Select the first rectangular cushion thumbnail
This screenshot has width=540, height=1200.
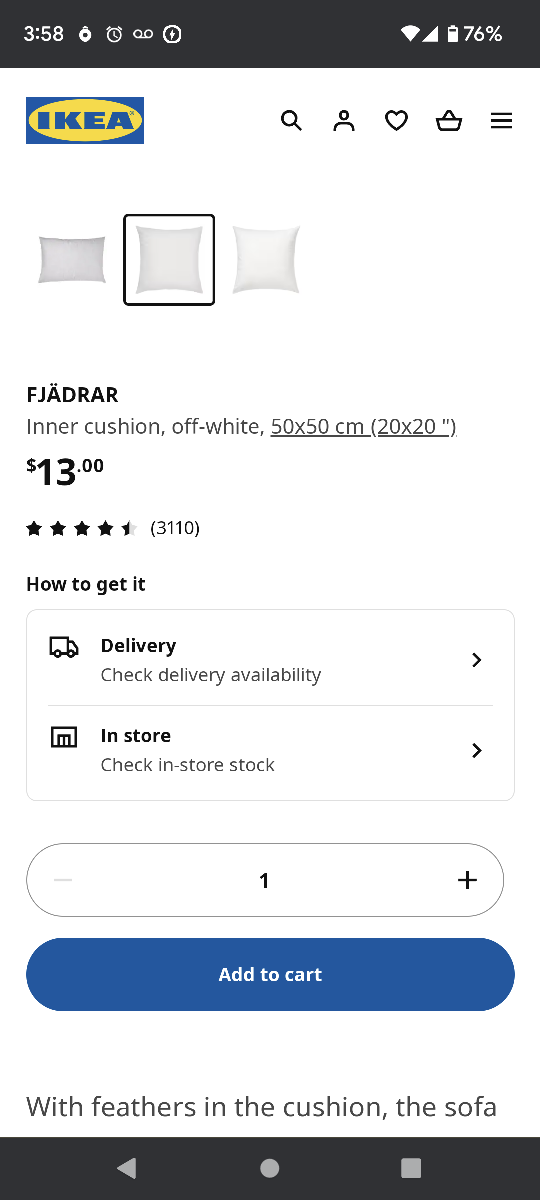tap(72, 260)
